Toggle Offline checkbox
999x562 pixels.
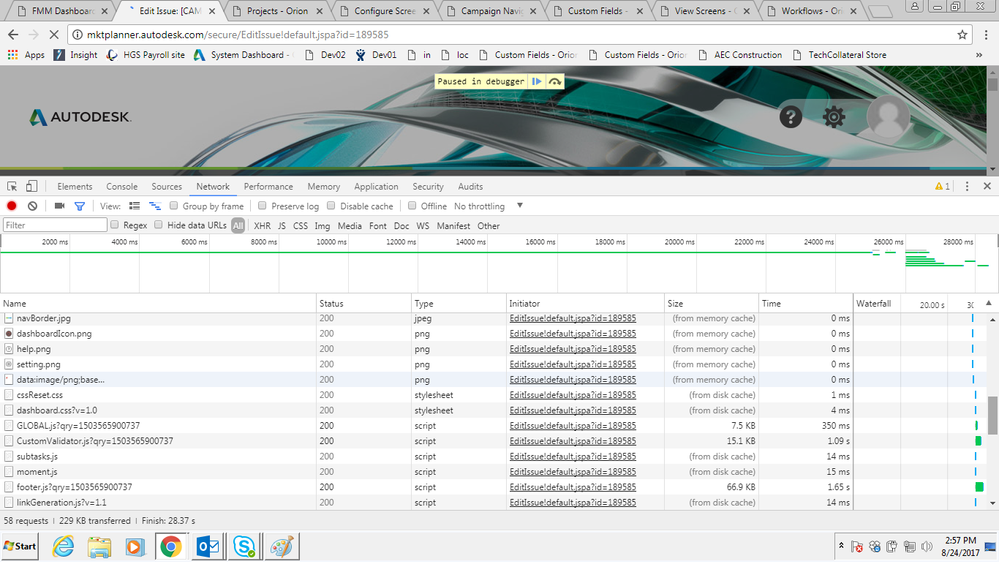point(412,206)
